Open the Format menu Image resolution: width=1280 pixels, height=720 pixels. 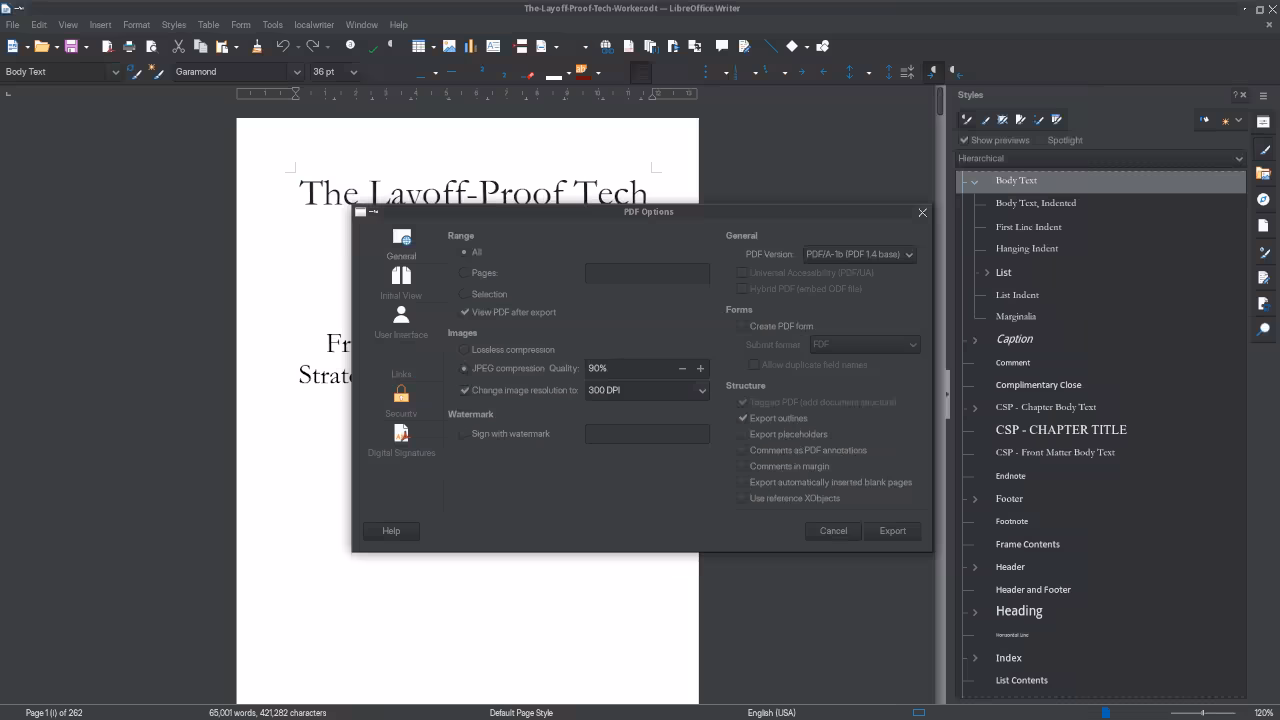coord(136,25)
